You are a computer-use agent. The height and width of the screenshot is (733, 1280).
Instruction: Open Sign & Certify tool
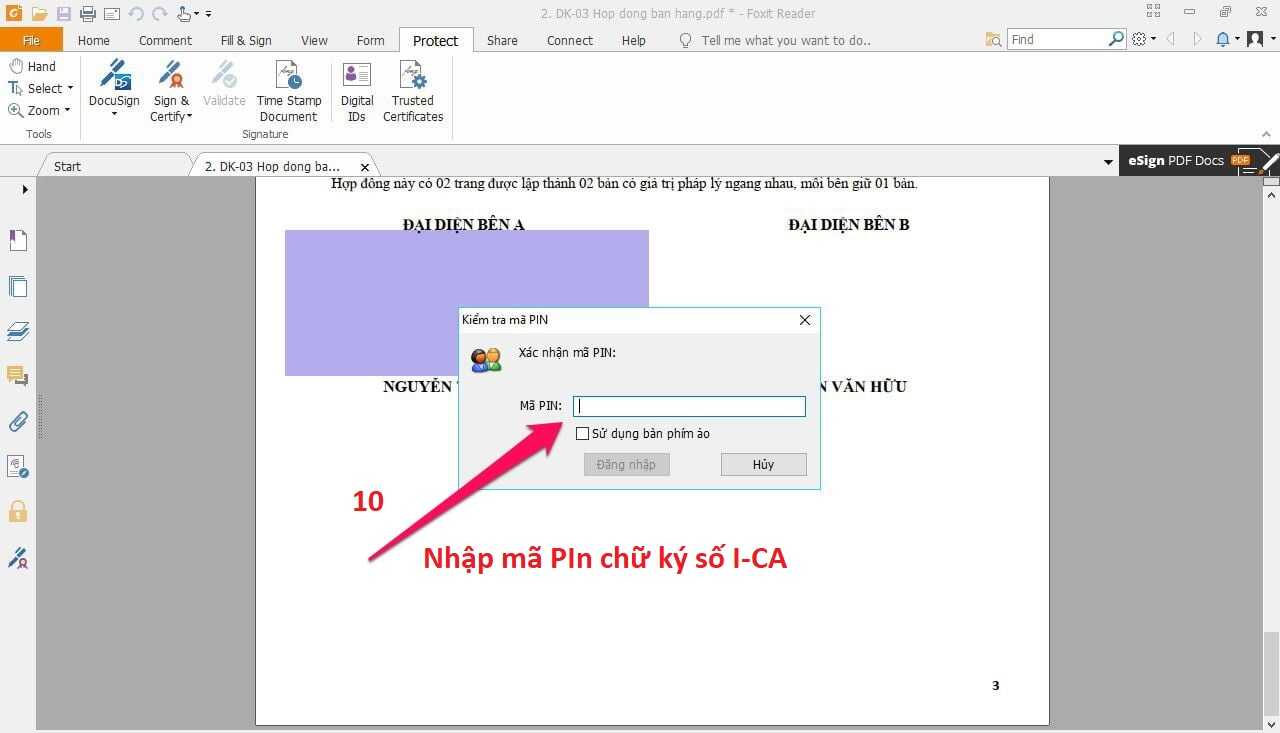pyautogui.click(x=171, y=90)
